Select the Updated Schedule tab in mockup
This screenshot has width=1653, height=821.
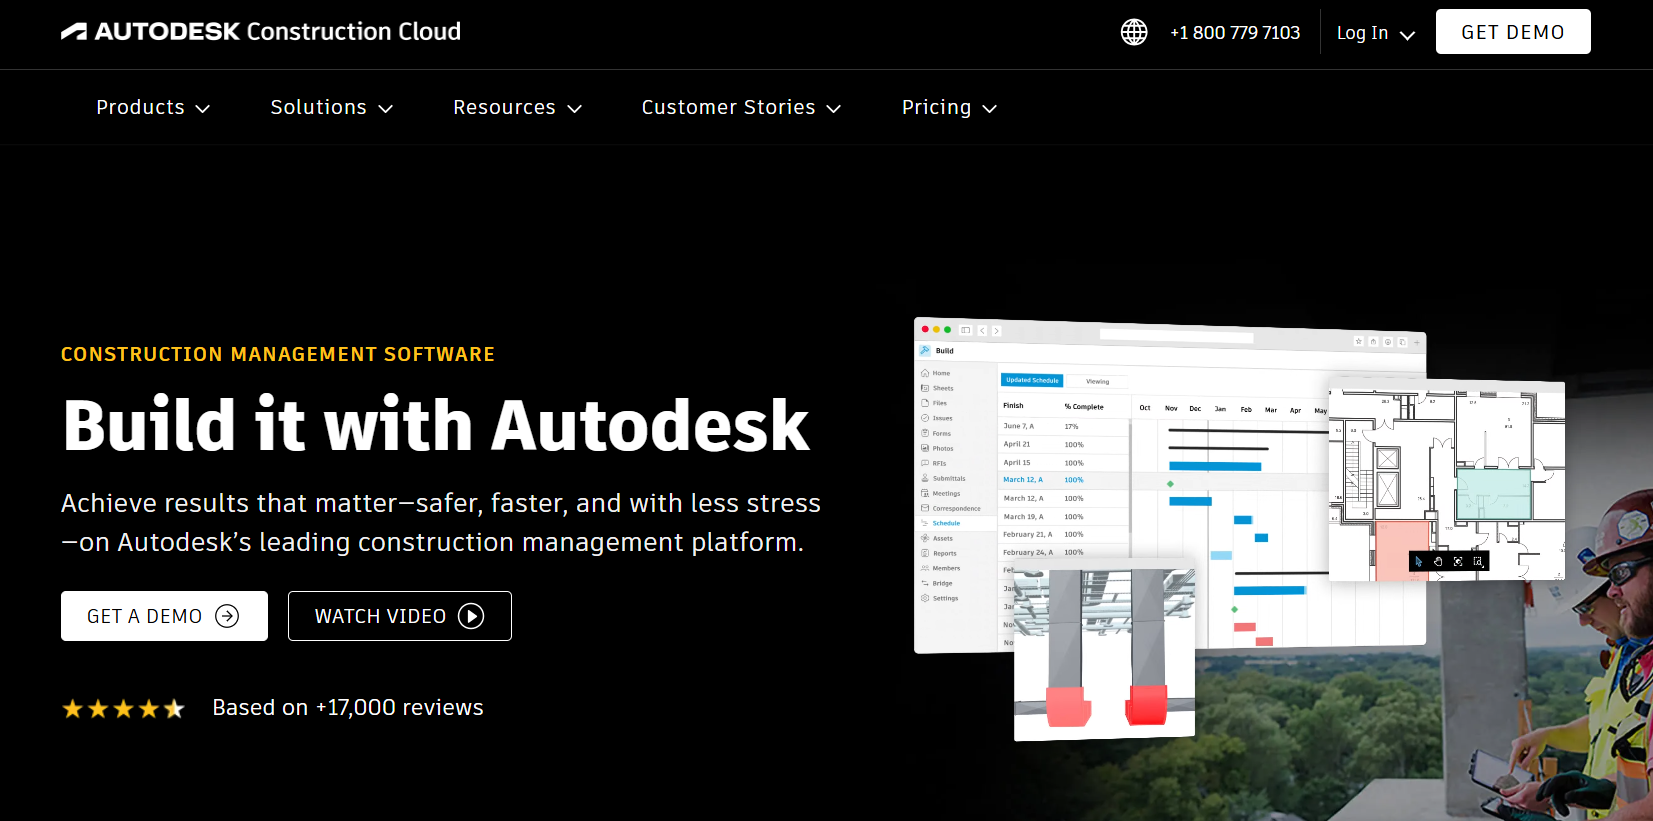click(1032, 380)
